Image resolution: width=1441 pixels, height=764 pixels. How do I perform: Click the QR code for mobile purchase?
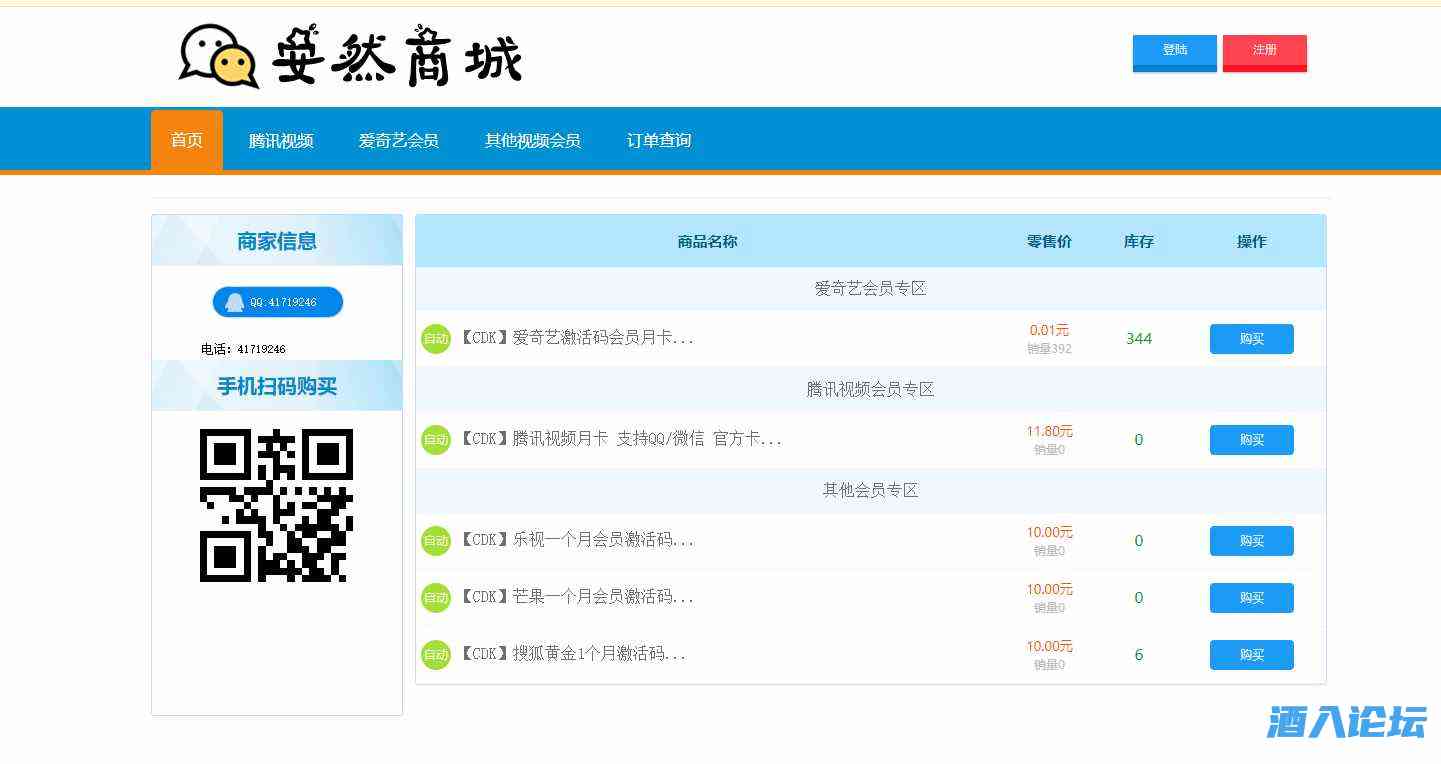coord(277,505)
